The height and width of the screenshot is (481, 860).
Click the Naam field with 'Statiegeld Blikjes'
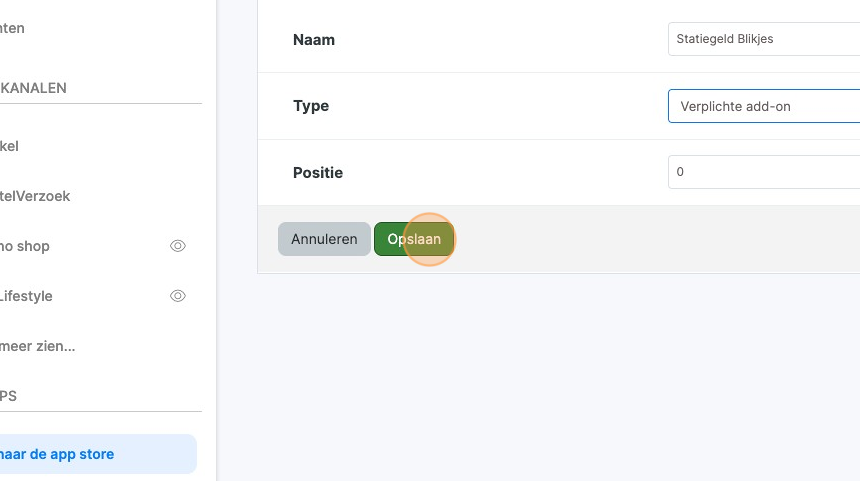[763, 39]
